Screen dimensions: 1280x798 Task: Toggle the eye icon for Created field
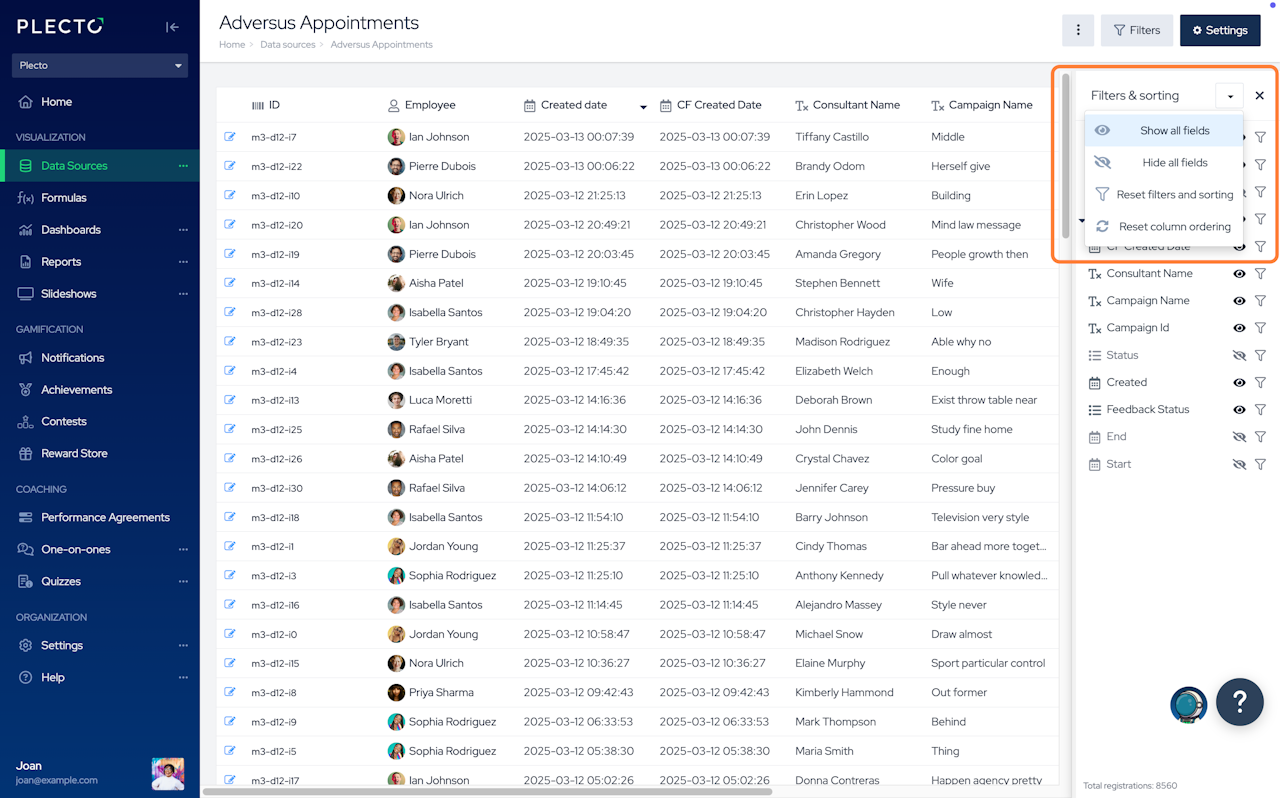pos(1239,382)
